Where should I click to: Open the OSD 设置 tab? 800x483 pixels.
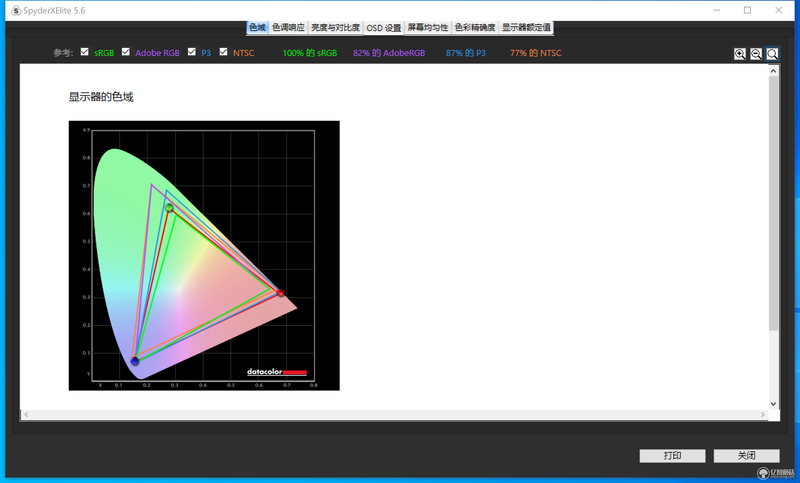pyautogui.click(x=384, y=28)
